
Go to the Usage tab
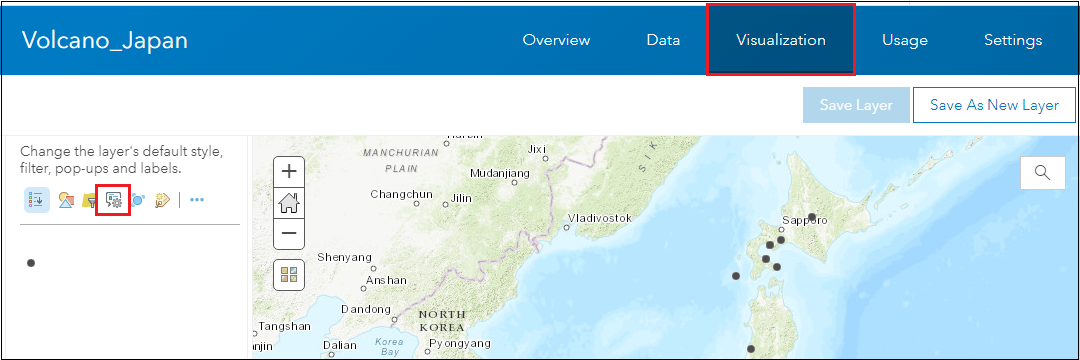904,40
